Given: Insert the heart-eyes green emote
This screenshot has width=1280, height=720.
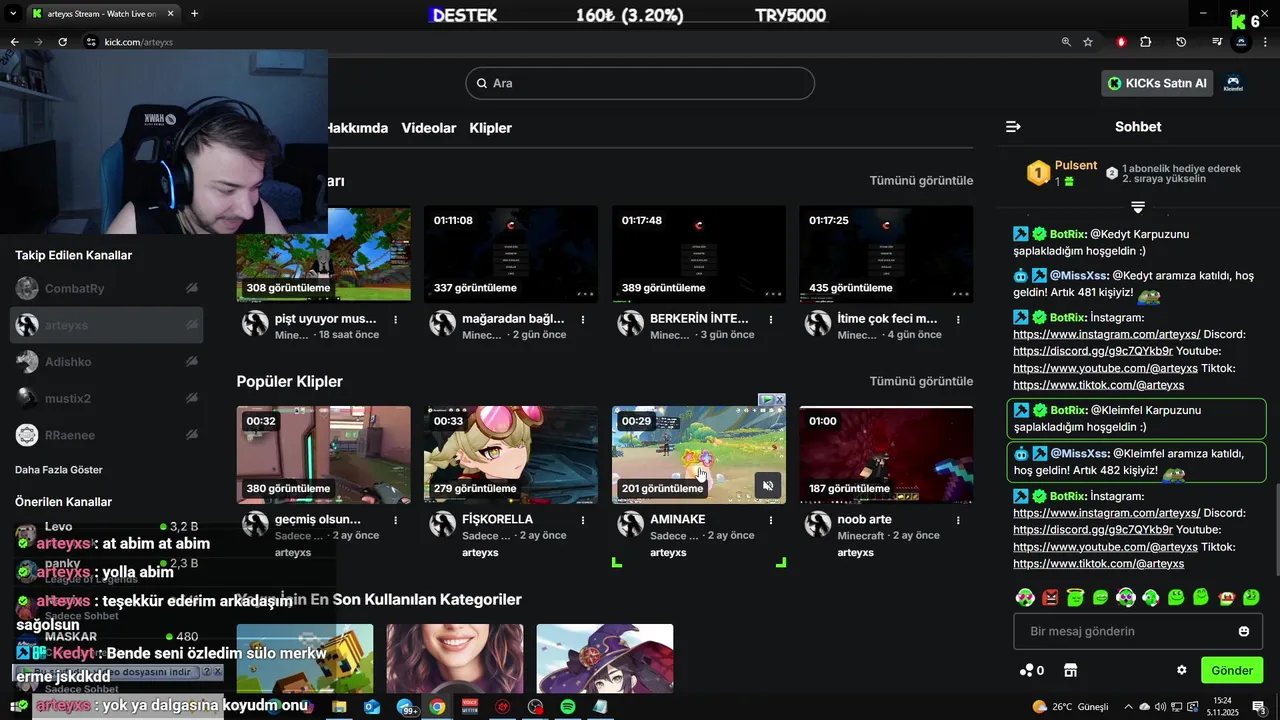Looking at the screenshot, I should pyautogui.click(x=1025, y=597).
